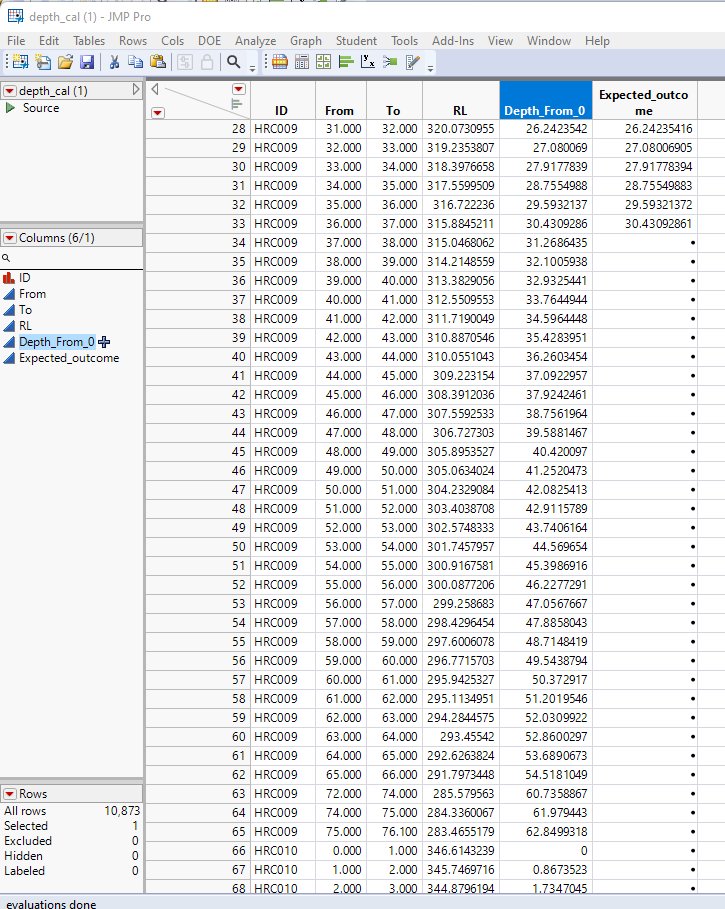Click the New Data Table toolbar icon

point(21,62)
